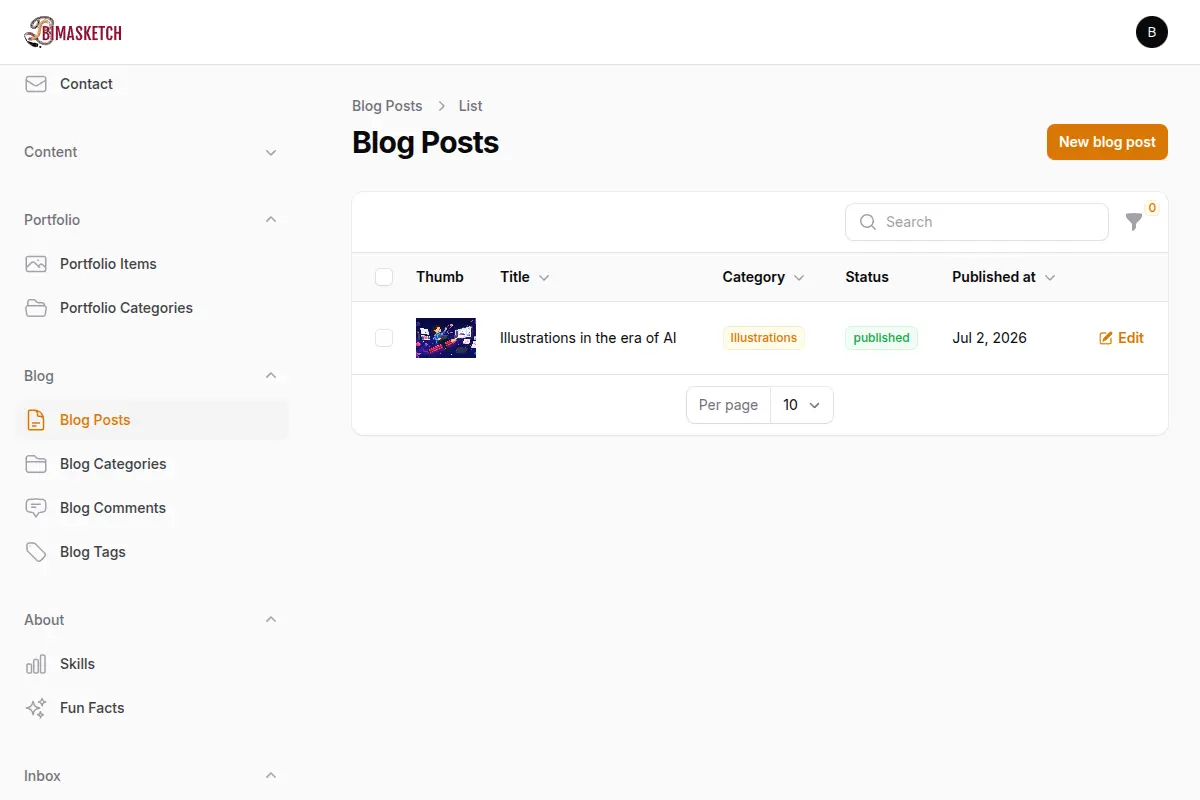Toggle the select-all checkbox in header

(x=384, y=277)
